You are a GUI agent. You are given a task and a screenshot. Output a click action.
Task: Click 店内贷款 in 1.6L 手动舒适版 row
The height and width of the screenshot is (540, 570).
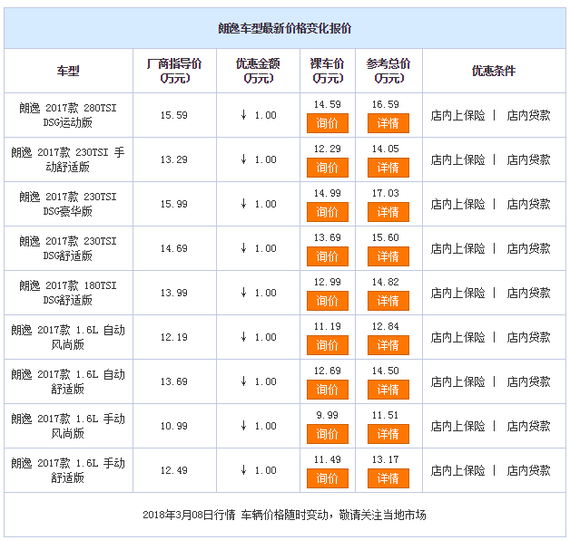[529, 470]
